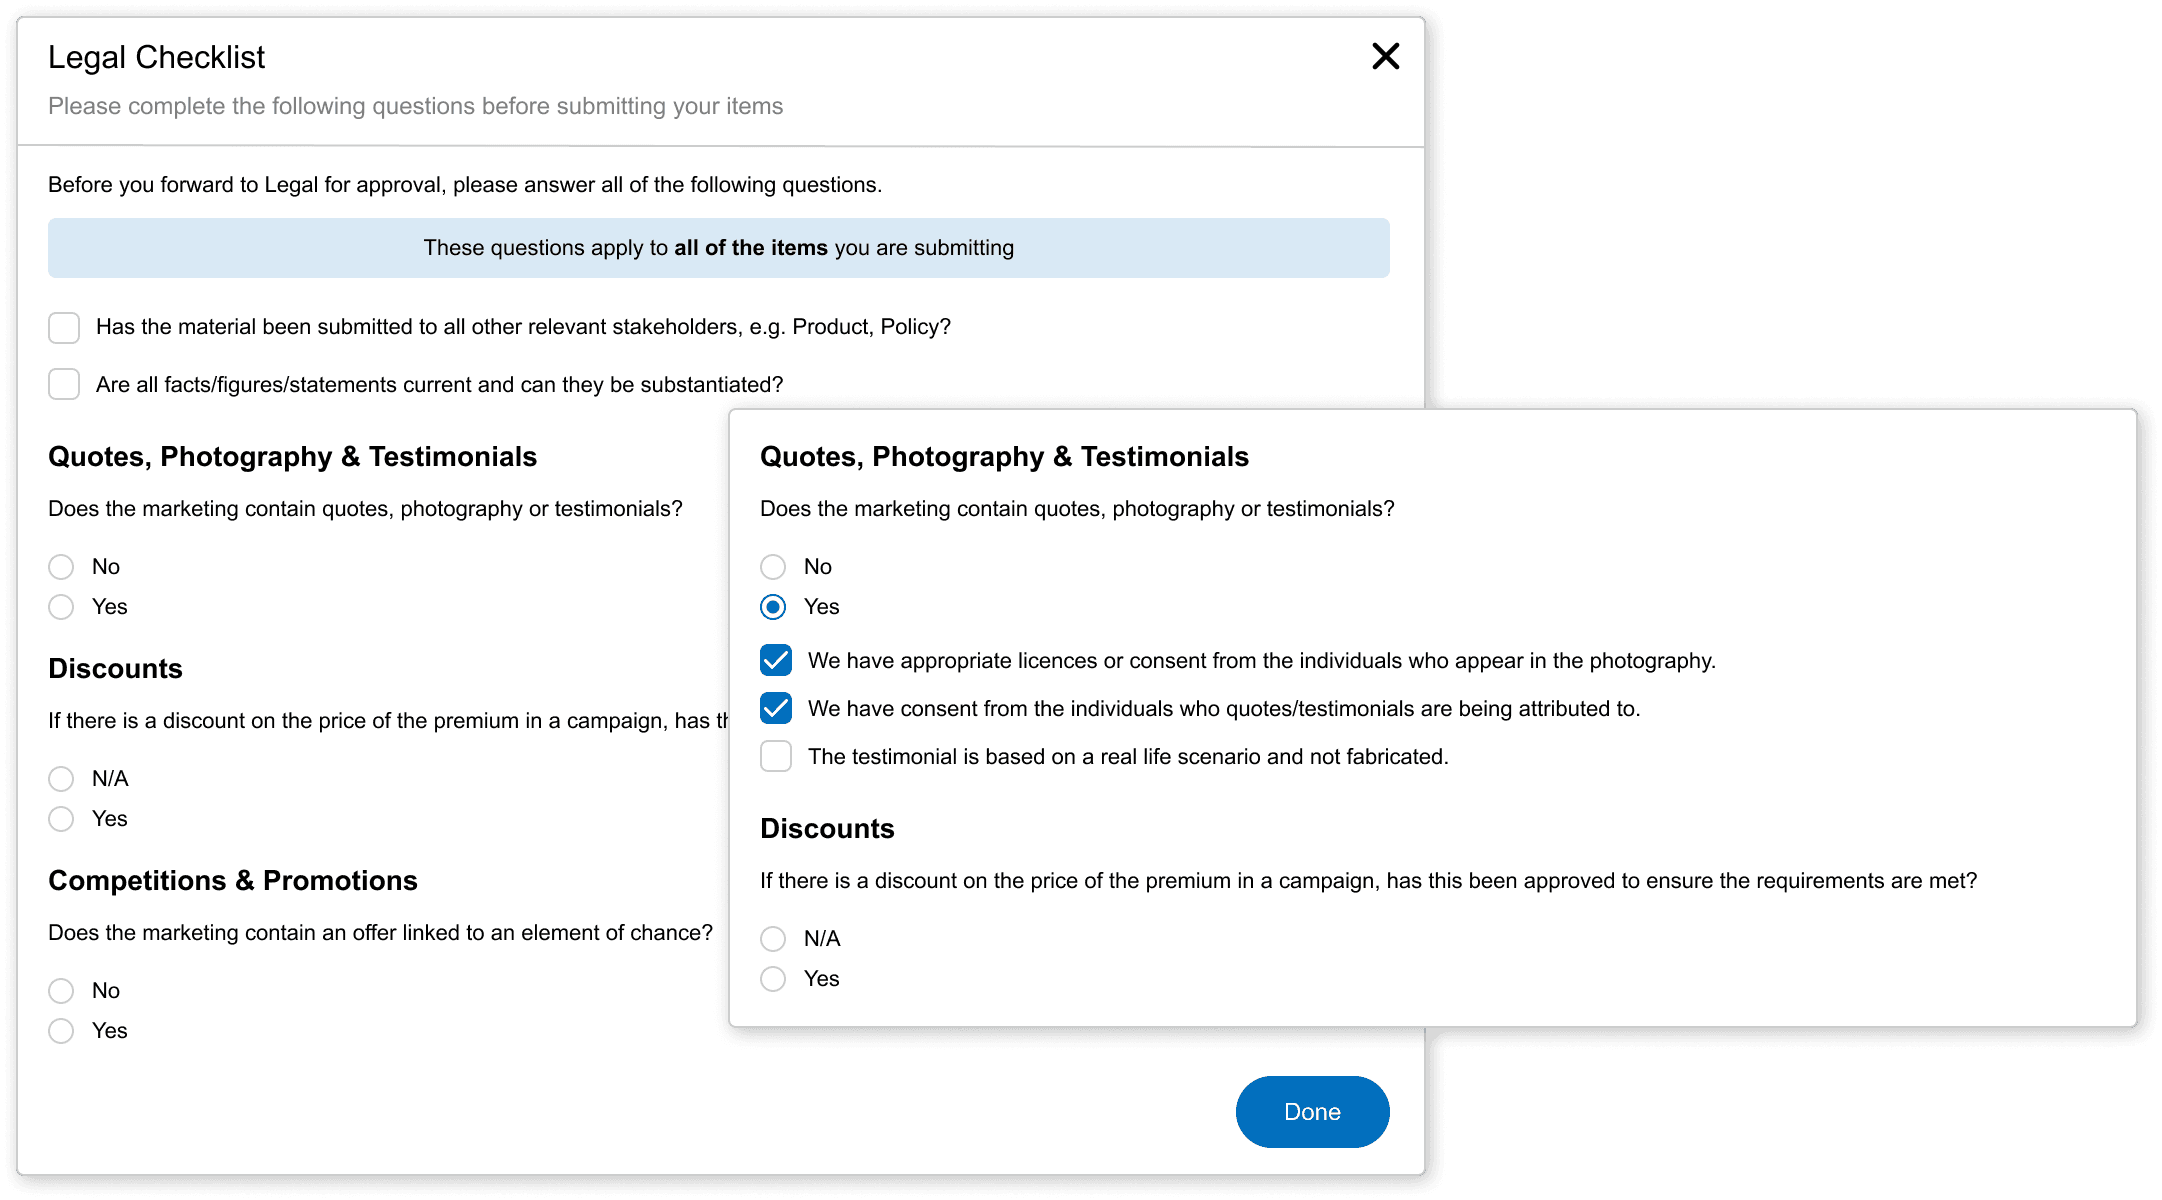Viewport: 2162px width, 1200px height.
Task: Close the Legal Checklist dialog
Action: click(1385, 57)
